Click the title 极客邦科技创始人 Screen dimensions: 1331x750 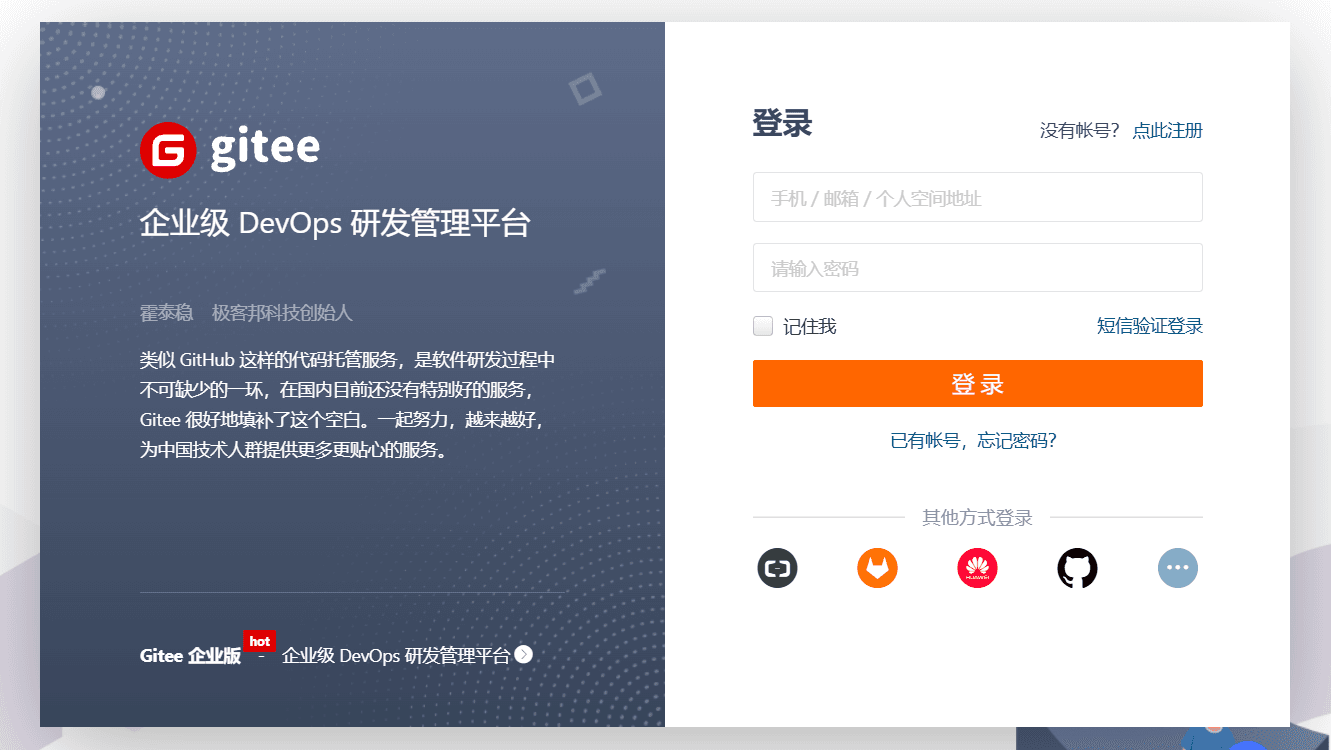pos(282,313)
